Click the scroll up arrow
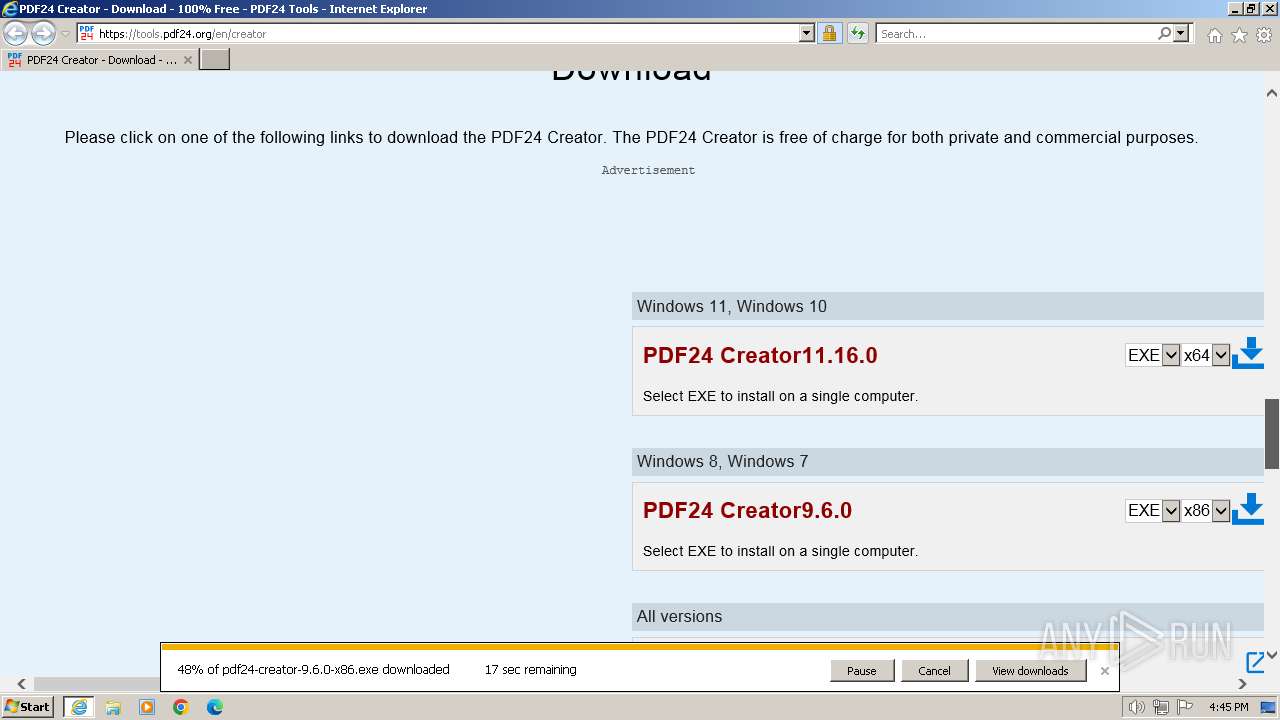The image size is (1280, 720). [1272, 93]
